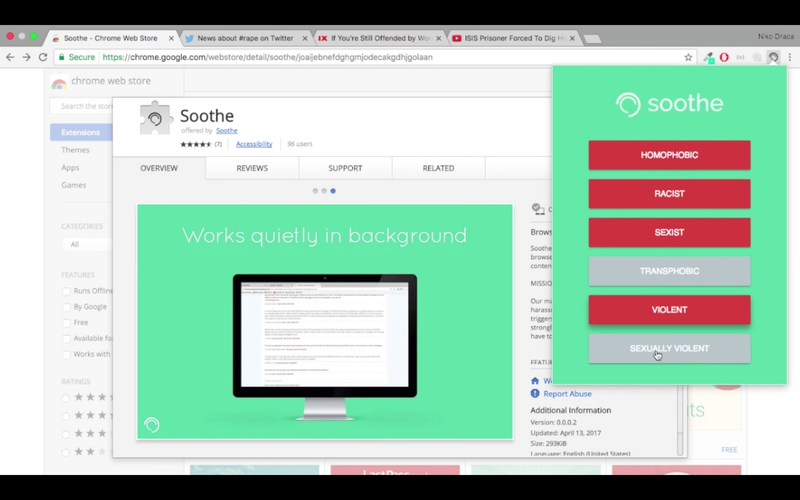Select the first carousel dot
Screen dimensions: 800x500
(315, 191)
